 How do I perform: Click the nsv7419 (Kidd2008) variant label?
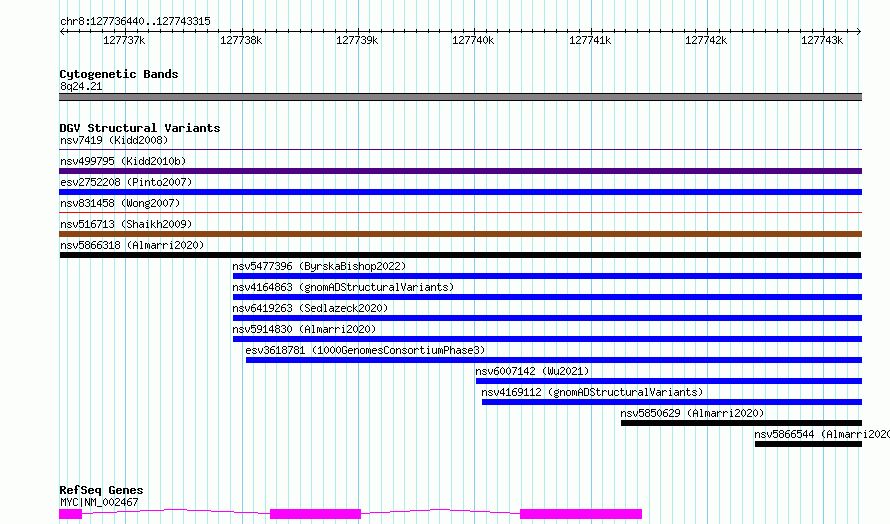(x=114, y=140)
